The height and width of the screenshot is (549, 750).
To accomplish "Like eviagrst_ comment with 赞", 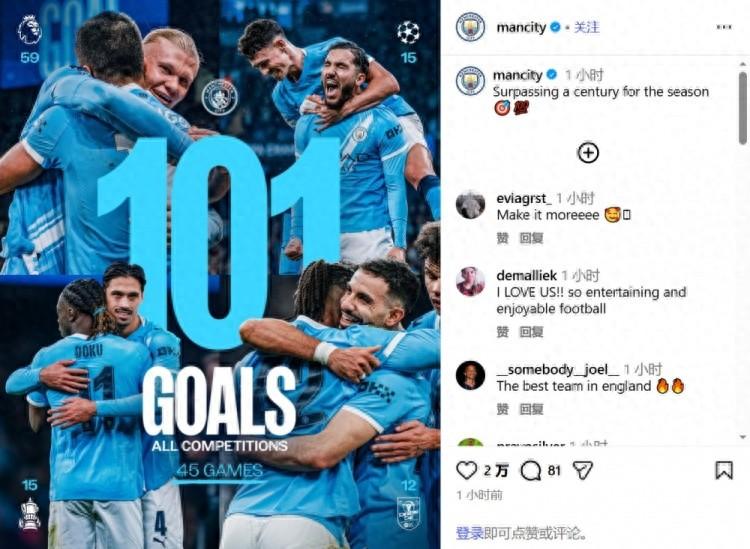I will [x=502, y=238].
